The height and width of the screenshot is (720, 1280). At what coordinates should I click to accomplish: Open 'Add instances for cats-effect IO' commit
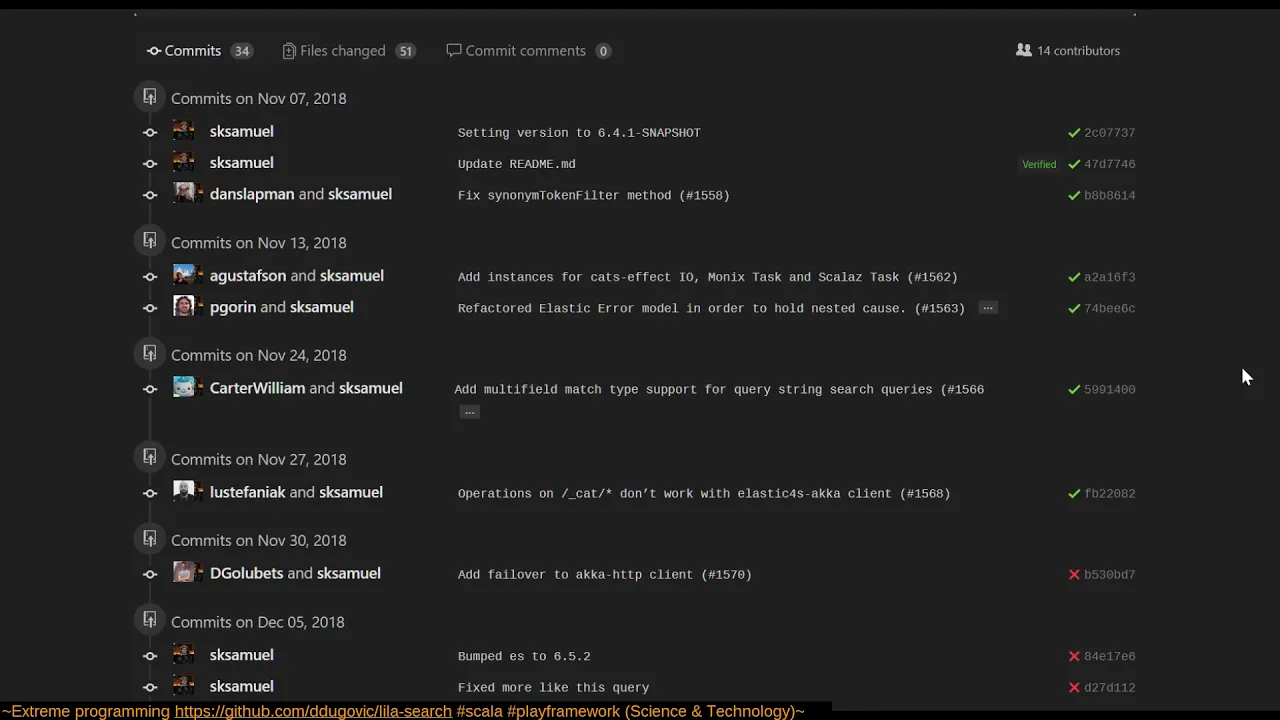[708, 277]
